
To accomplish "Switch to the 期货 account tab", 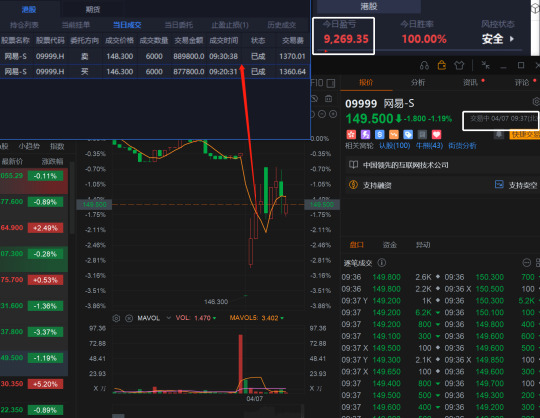I will [x=93, y=9].
